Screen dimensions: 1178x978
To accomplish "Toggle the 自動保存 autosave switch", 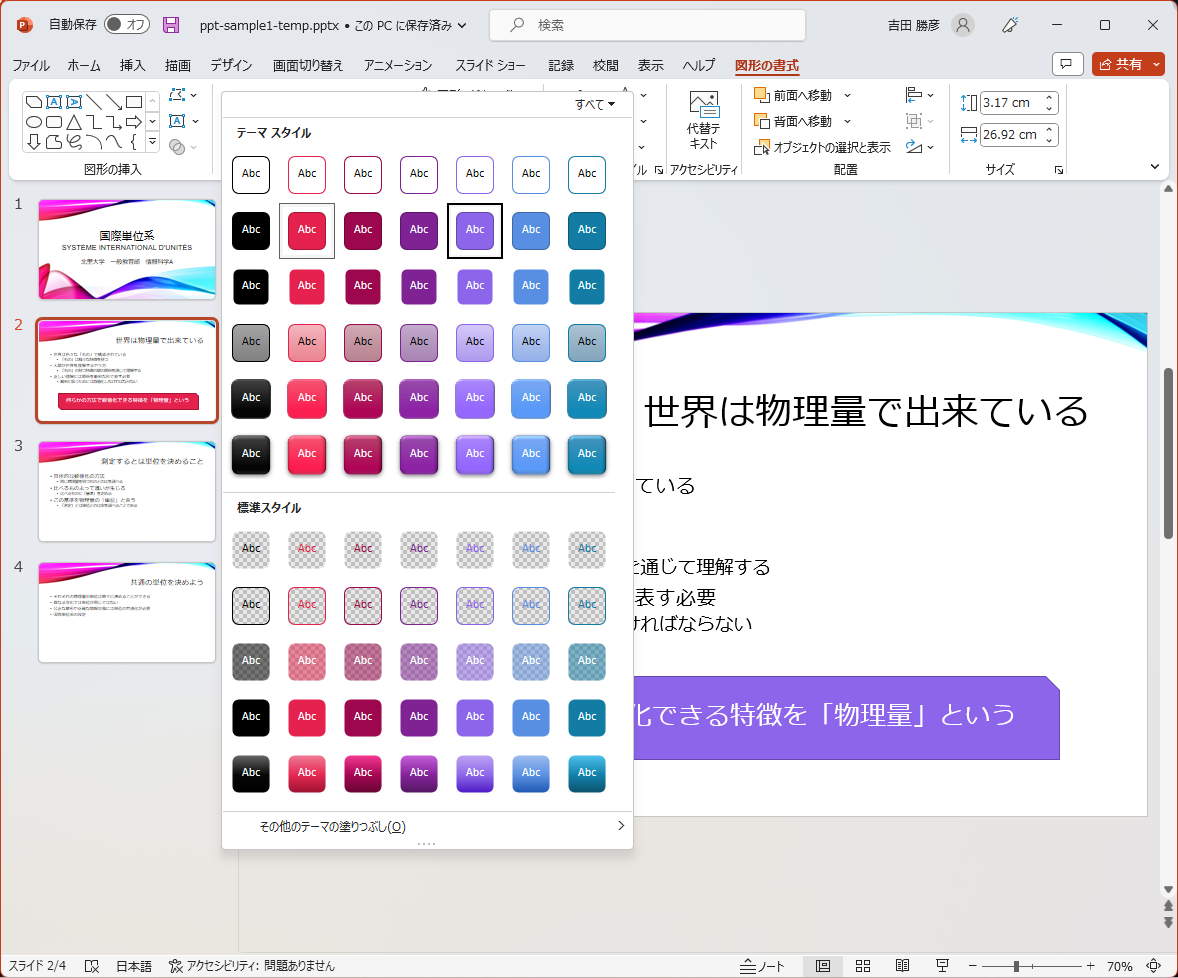I will [126, 25].
